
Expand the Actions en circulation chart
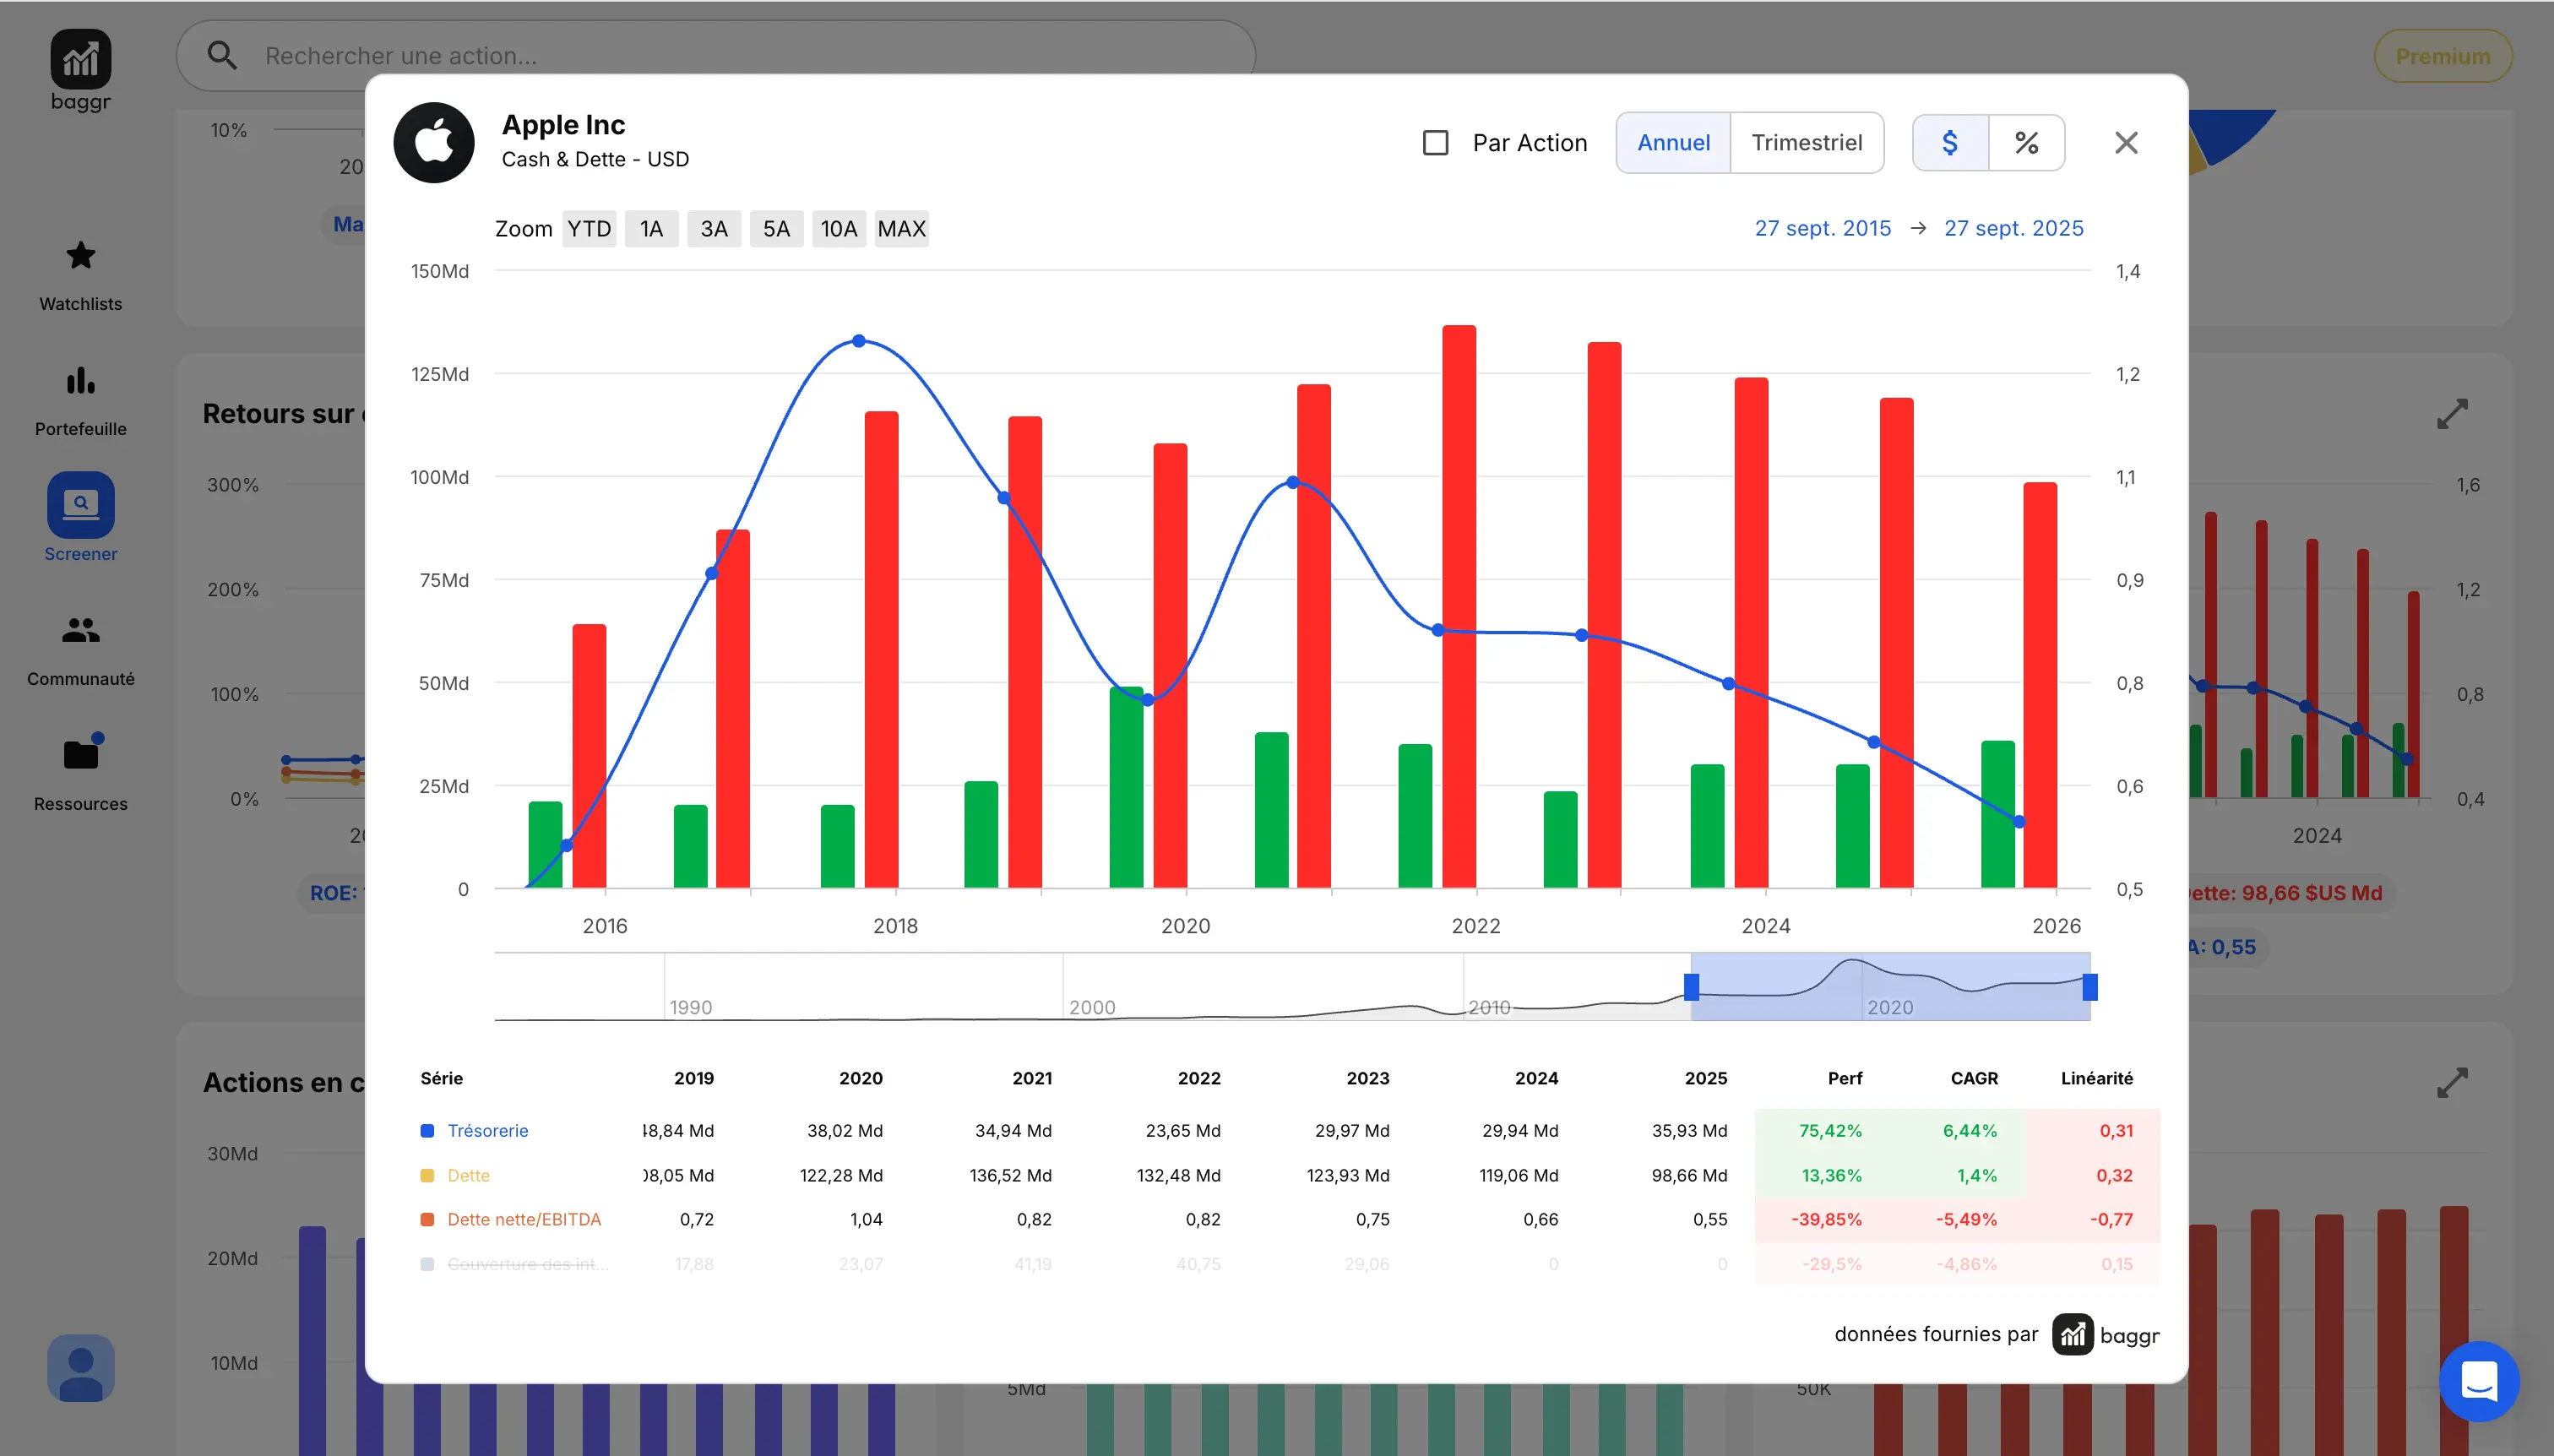click(2451, 1083)
